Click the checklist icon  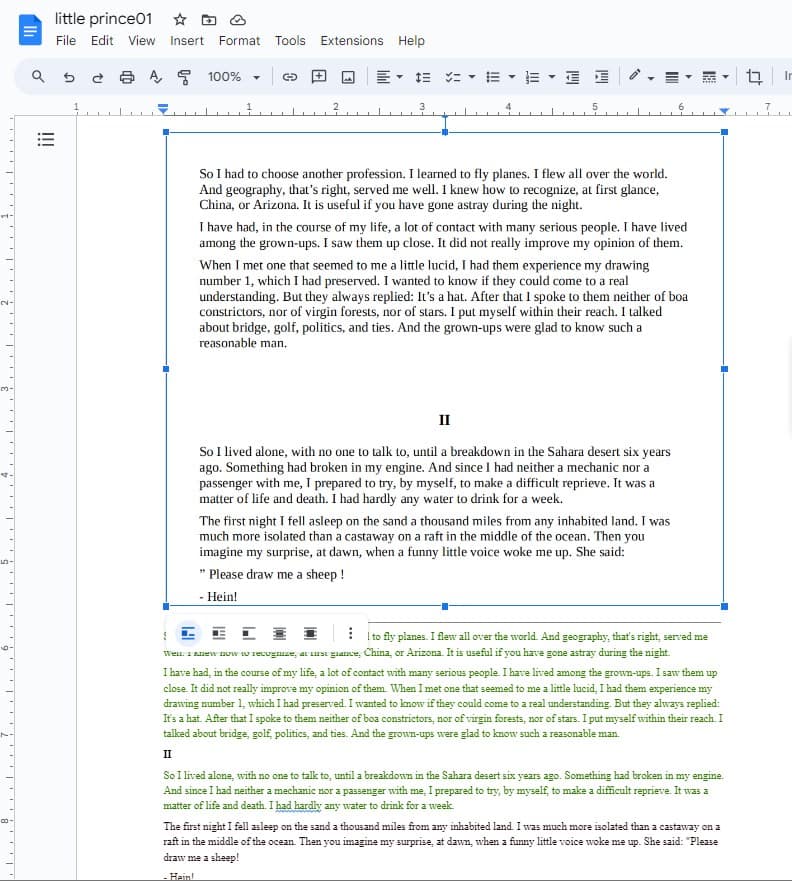[453, 77]
